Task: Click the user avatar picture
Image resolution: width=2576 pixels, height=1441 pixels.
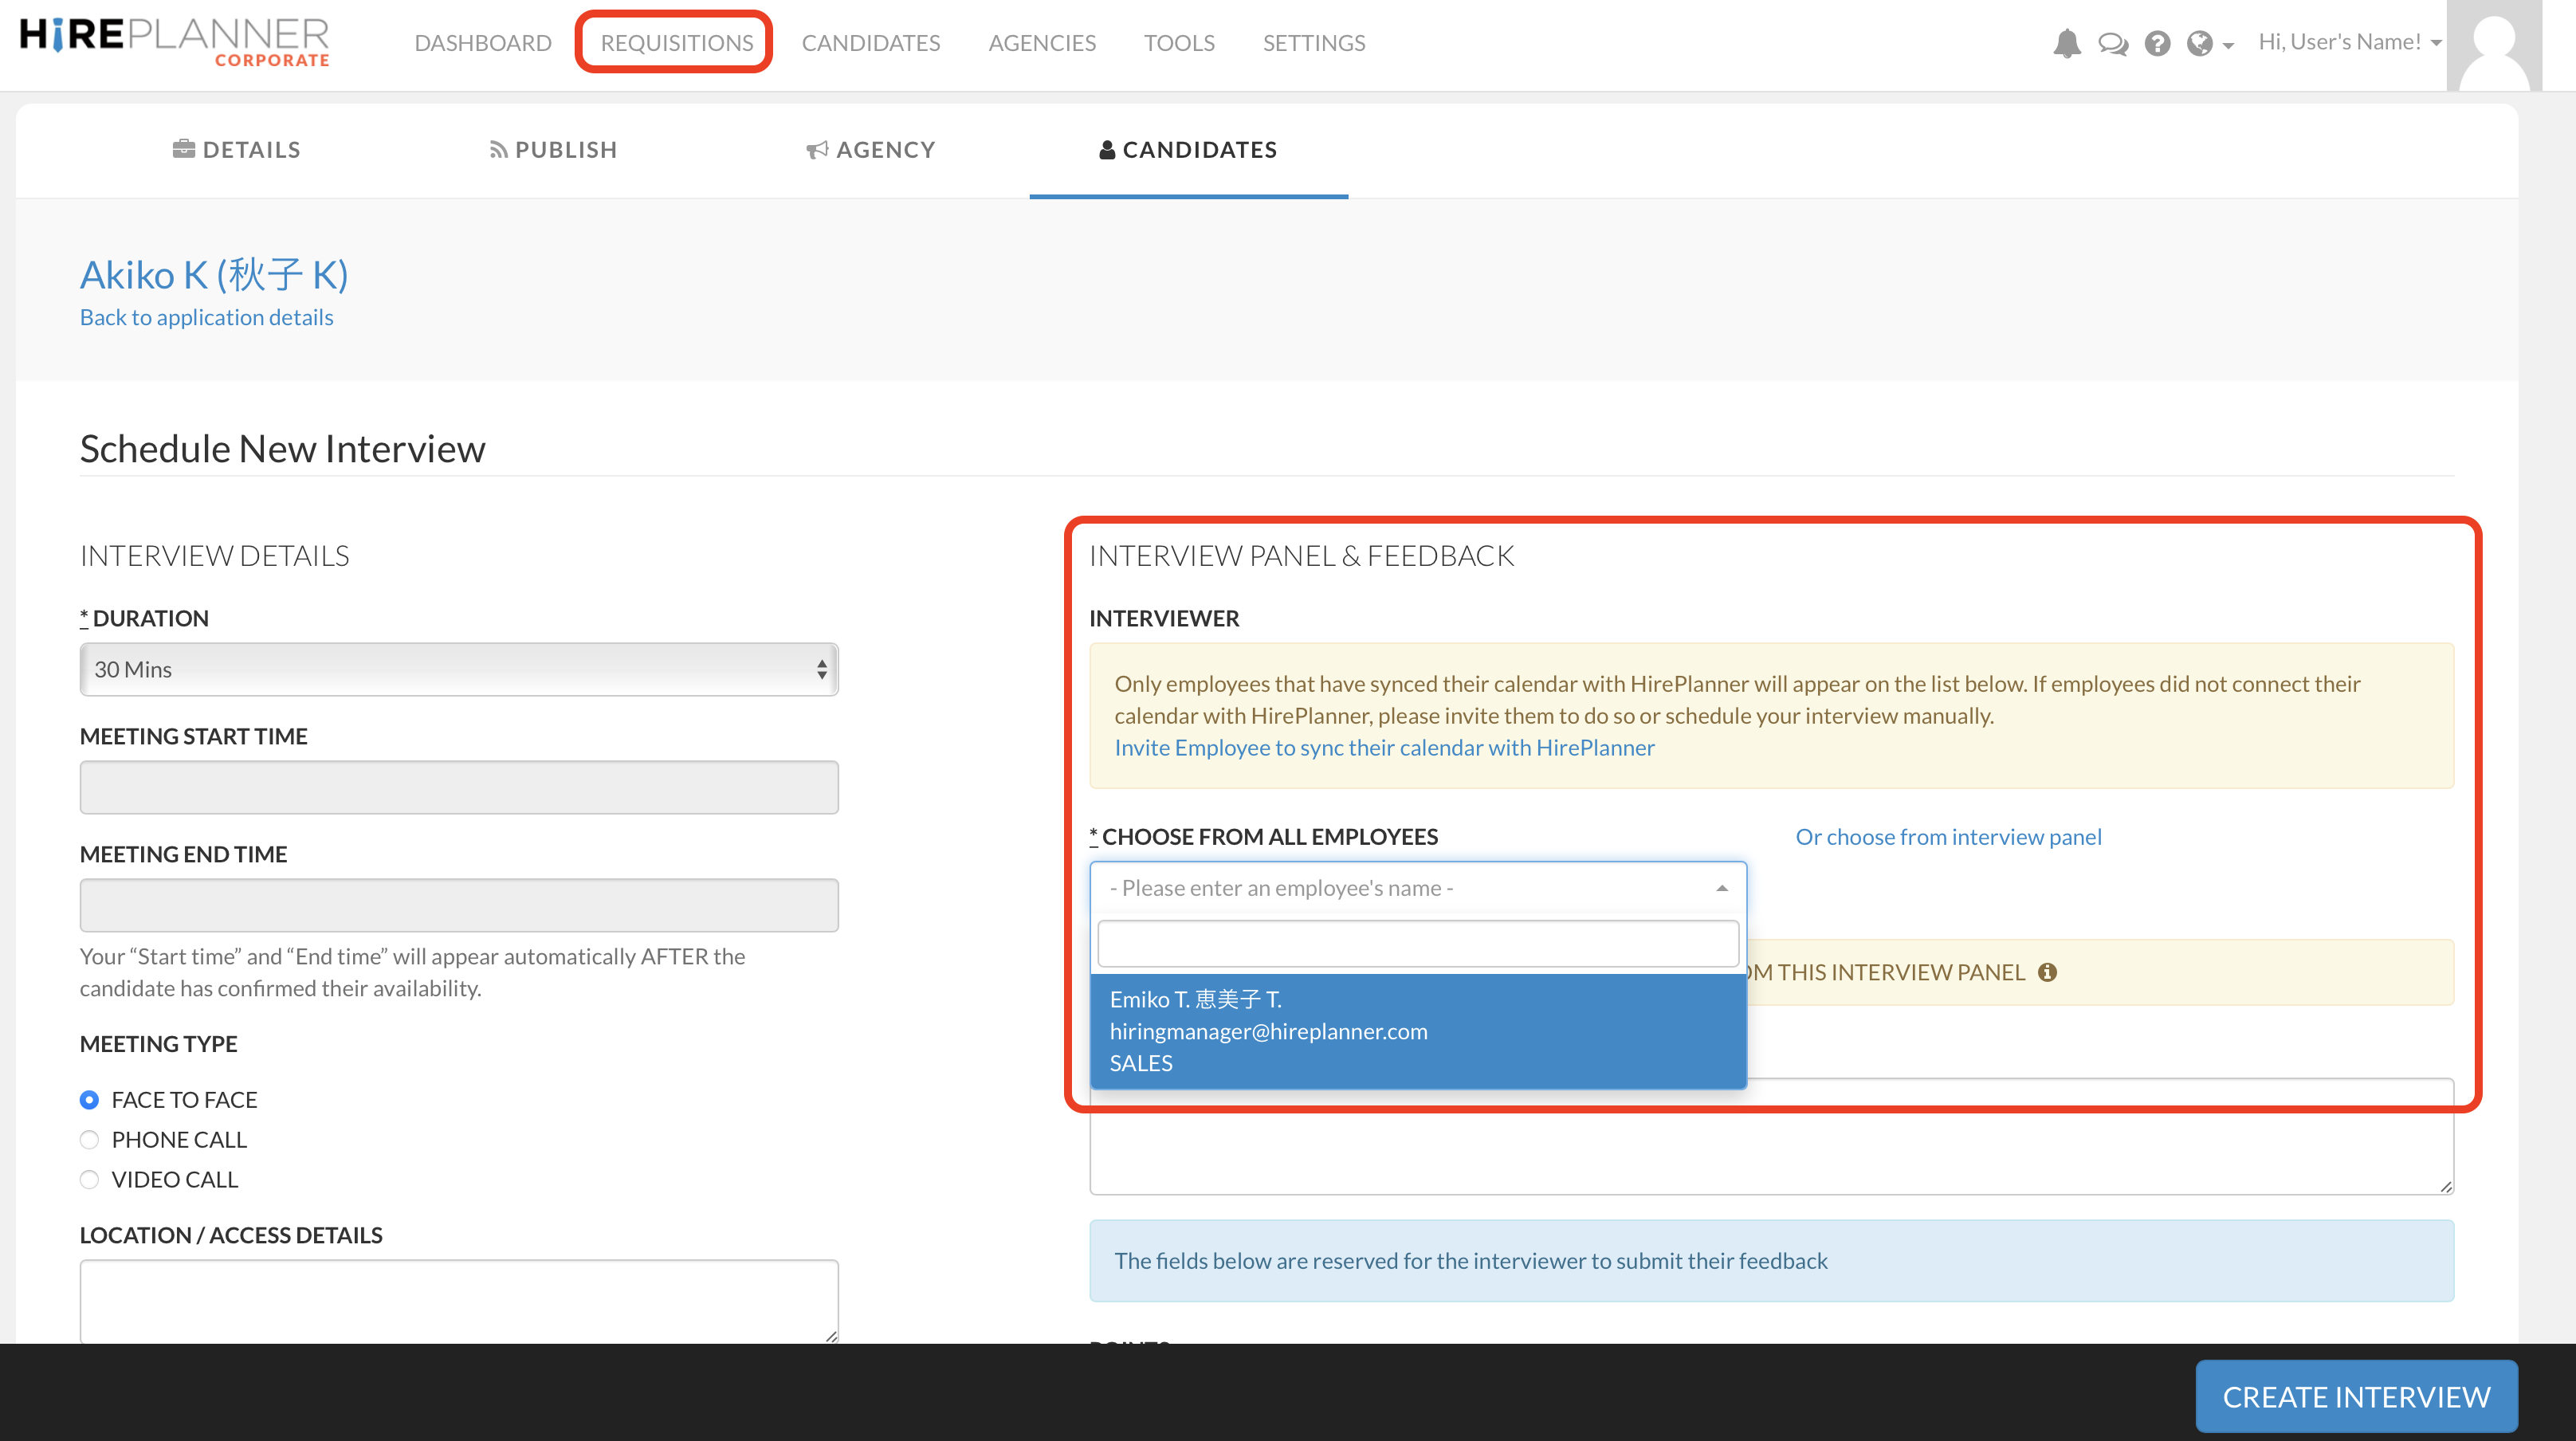Action: (2493, 45)
